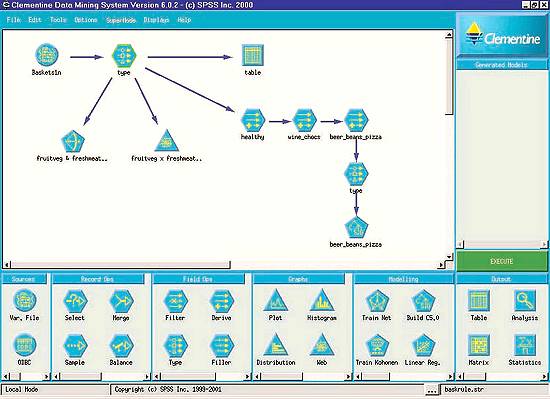This screenshot has height=399, width=550.
Task: Click the ellipsis button in status bar
Action: (x=432, y=390)
